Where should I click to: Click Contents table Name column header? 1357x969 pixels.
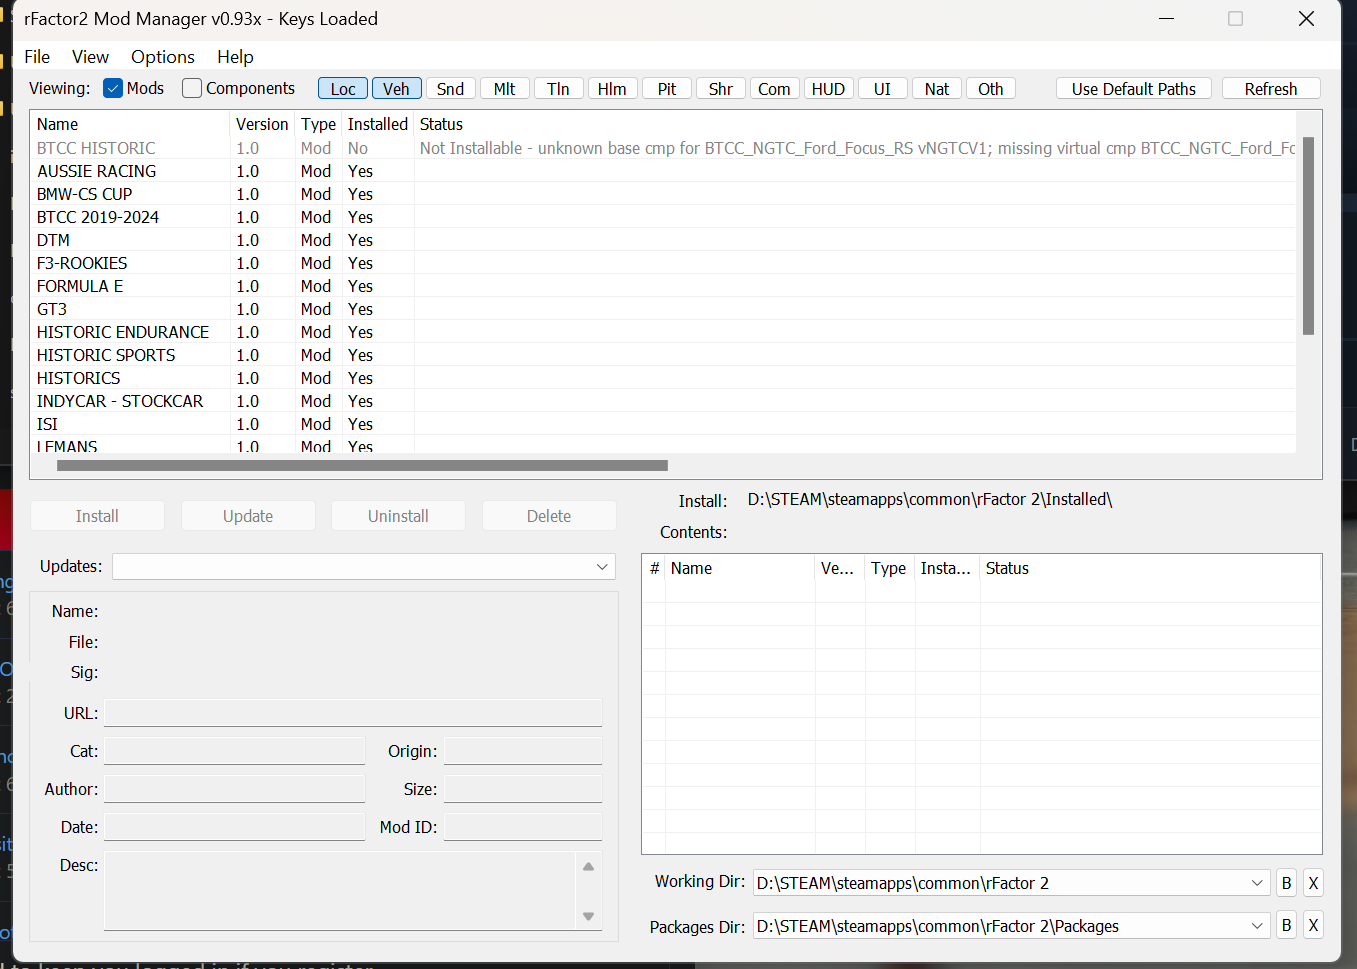click(x=740, y=568)
